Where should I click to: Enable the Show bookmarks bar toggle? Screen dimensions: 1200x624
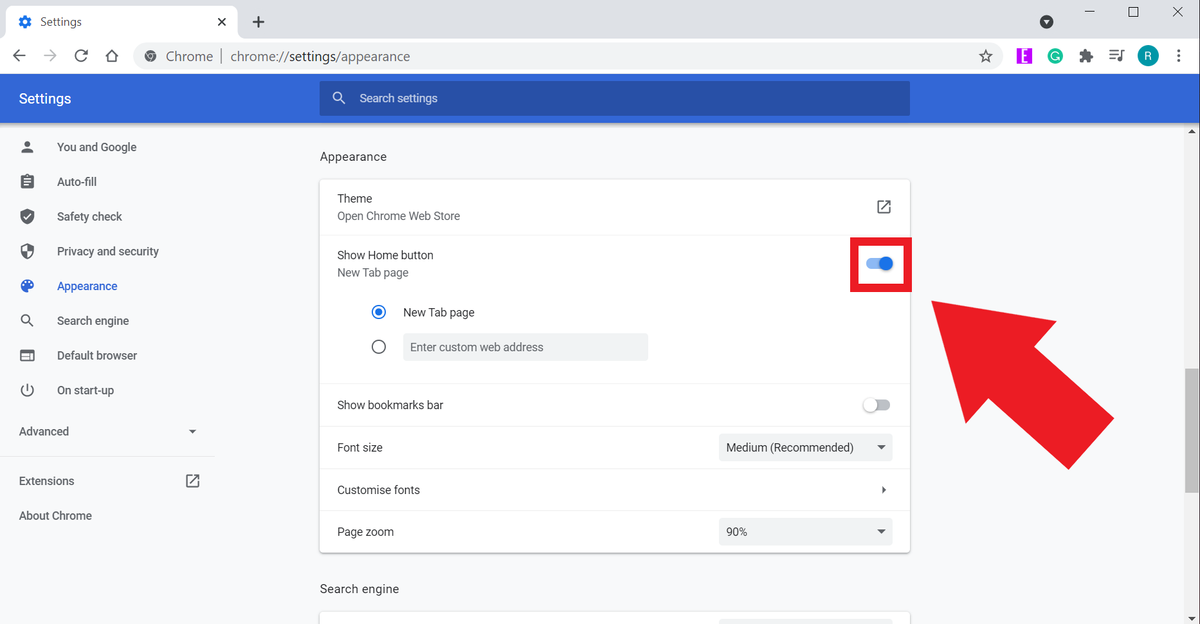[x=875, y=405]
